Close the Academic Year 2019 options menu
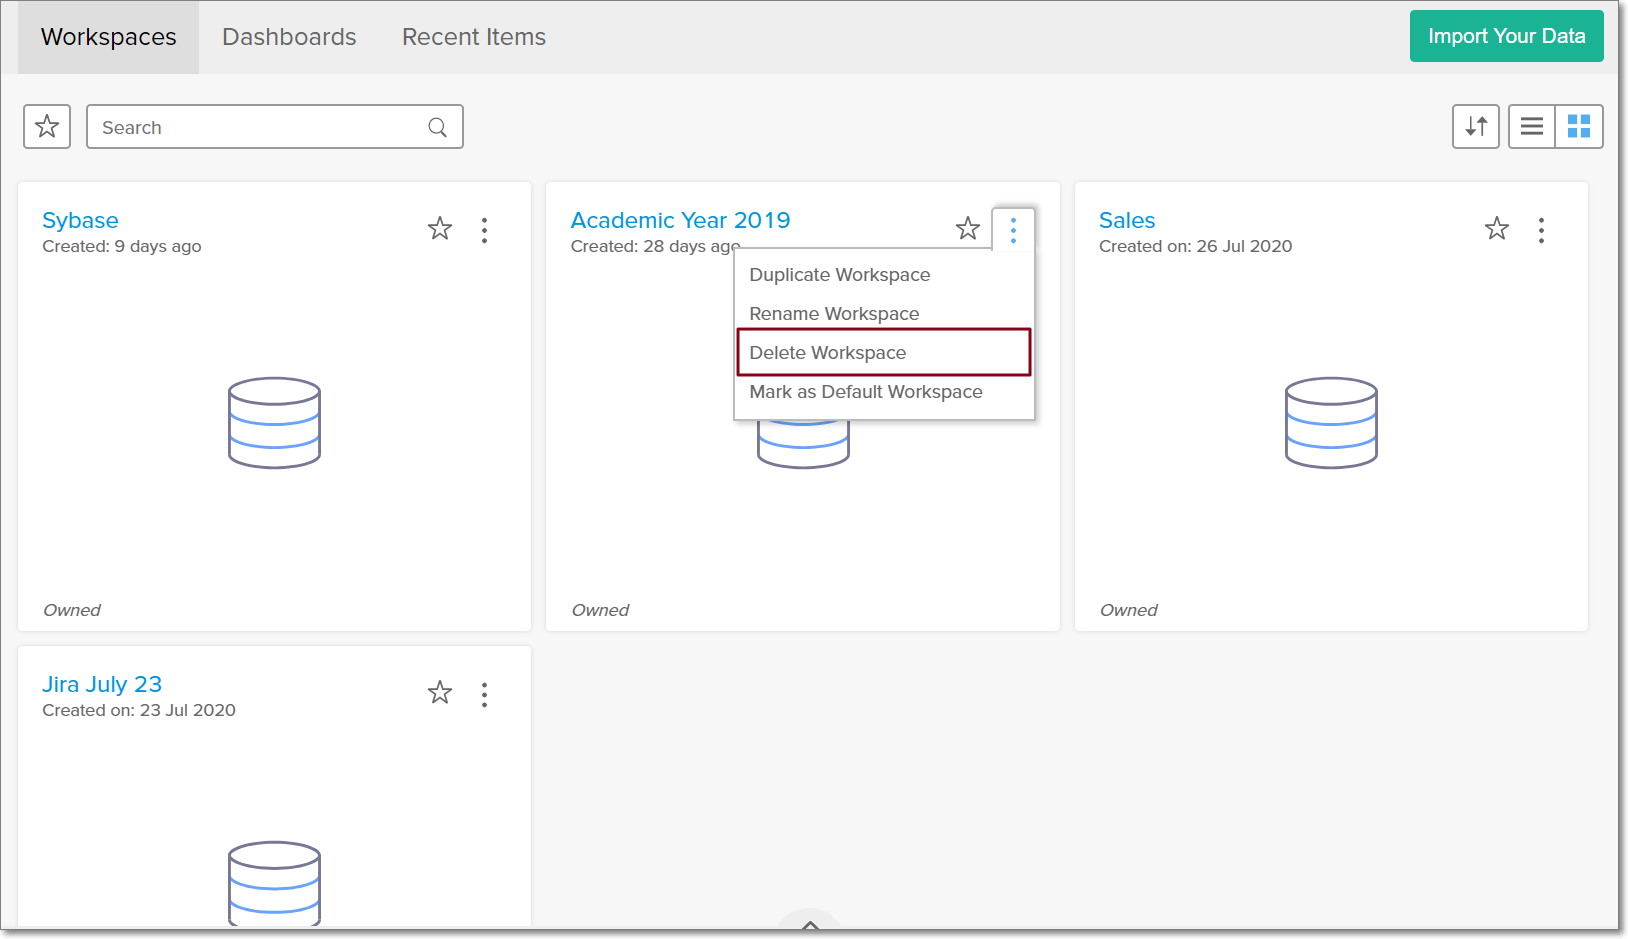 click(1012, 229)
